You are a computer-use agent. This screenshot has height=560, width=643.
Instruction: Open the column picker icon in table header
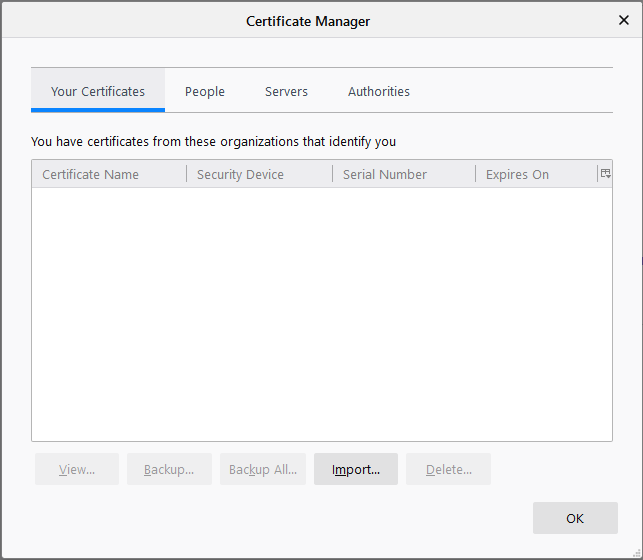[605, 174]
